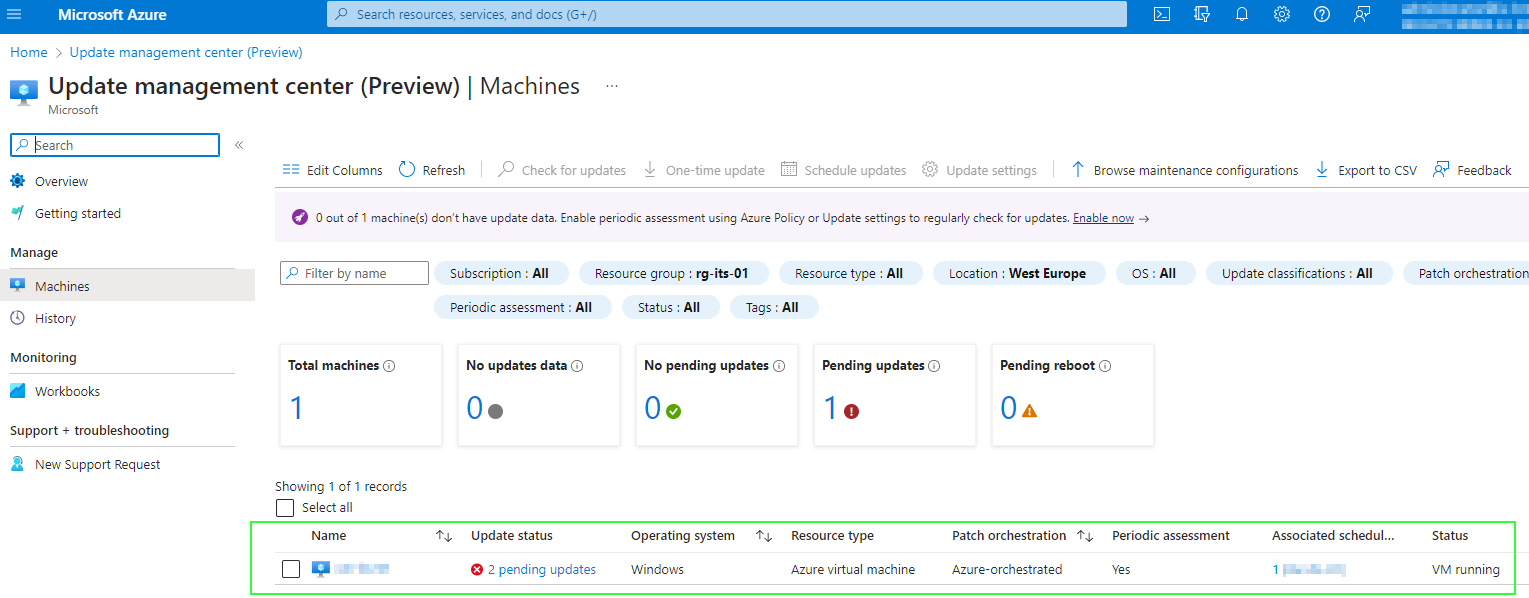Image resolution: width=1529 pixels, height=598 pixels.
Task: Collapse the sidebar with the double chevron
Action: click(239, 145)
